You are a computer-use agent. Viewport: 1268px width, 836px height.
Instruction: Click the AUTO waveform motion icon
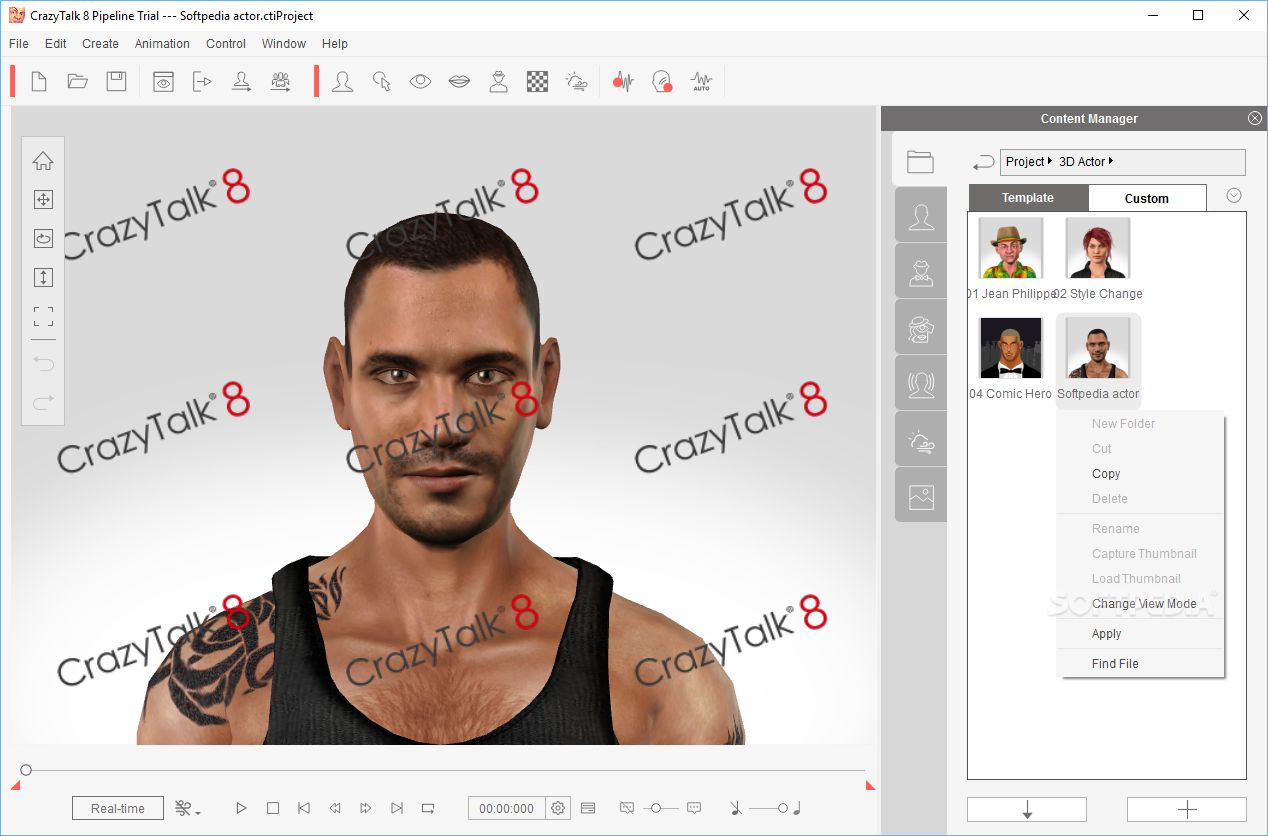click(x=701, y=82)
